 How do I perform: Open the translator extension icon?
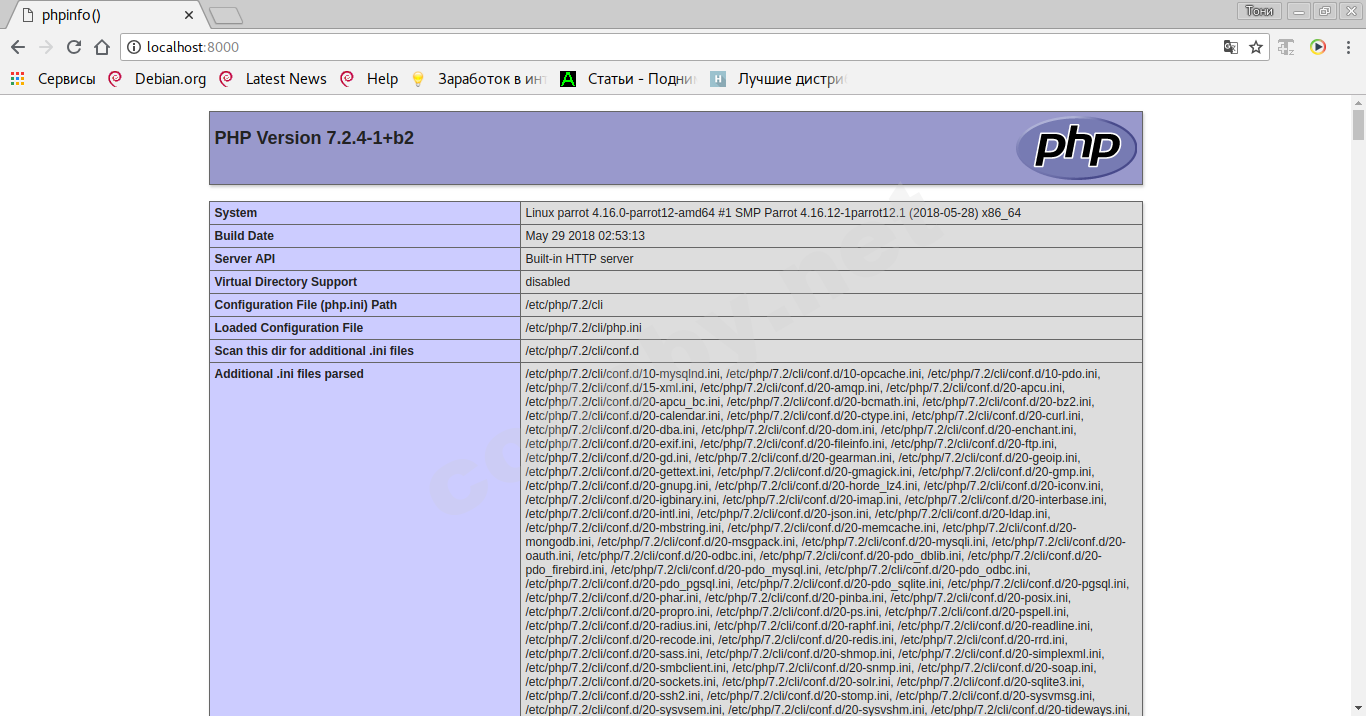1287,47
